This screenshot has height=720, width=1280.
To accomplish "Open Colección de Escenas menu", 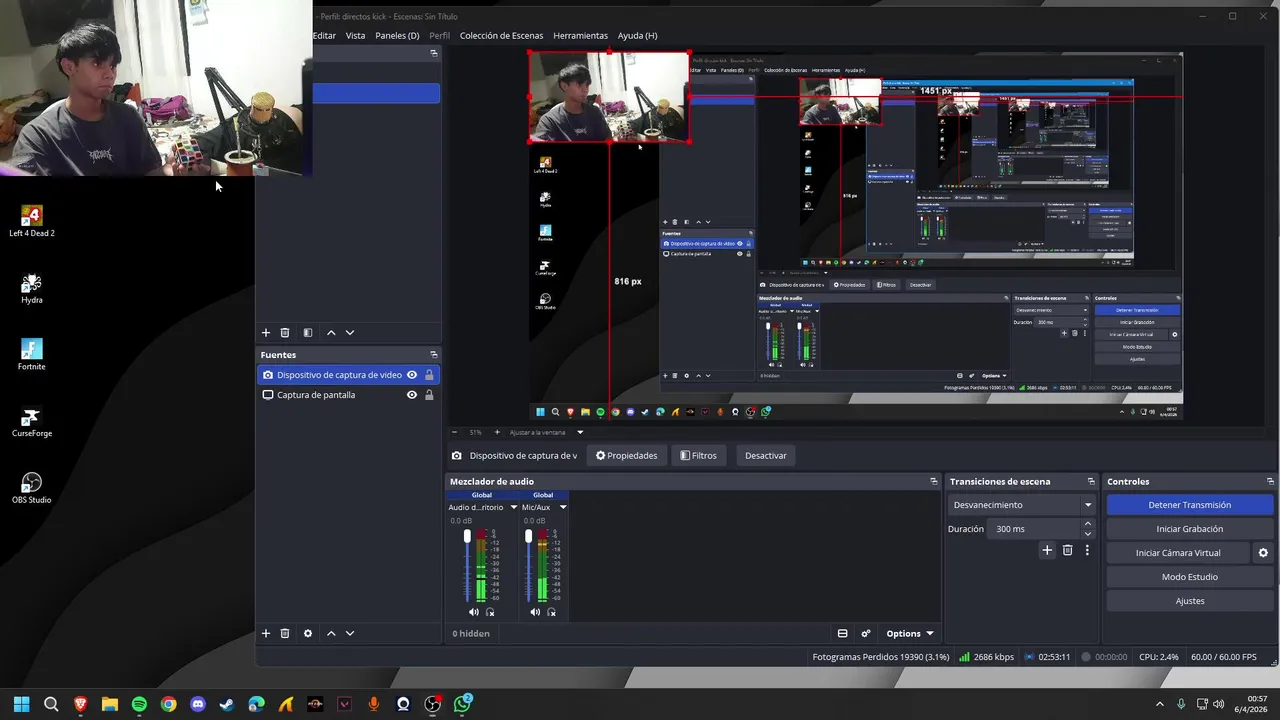I will (x=501, y=35).
